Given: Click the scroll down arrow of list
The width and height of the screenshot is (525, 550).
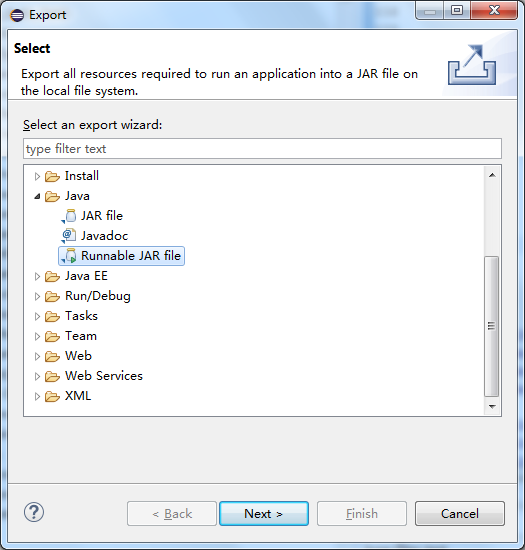Looking at the screenshot, I should click(x=492, y=407).
